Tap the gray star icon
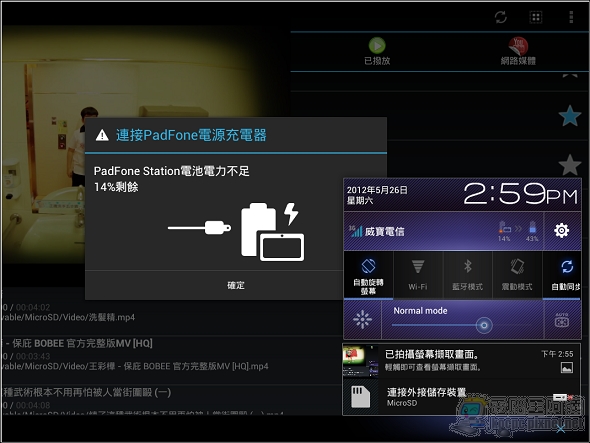The image size is (590, 443). pyautogui.click(x=570, y=165)
